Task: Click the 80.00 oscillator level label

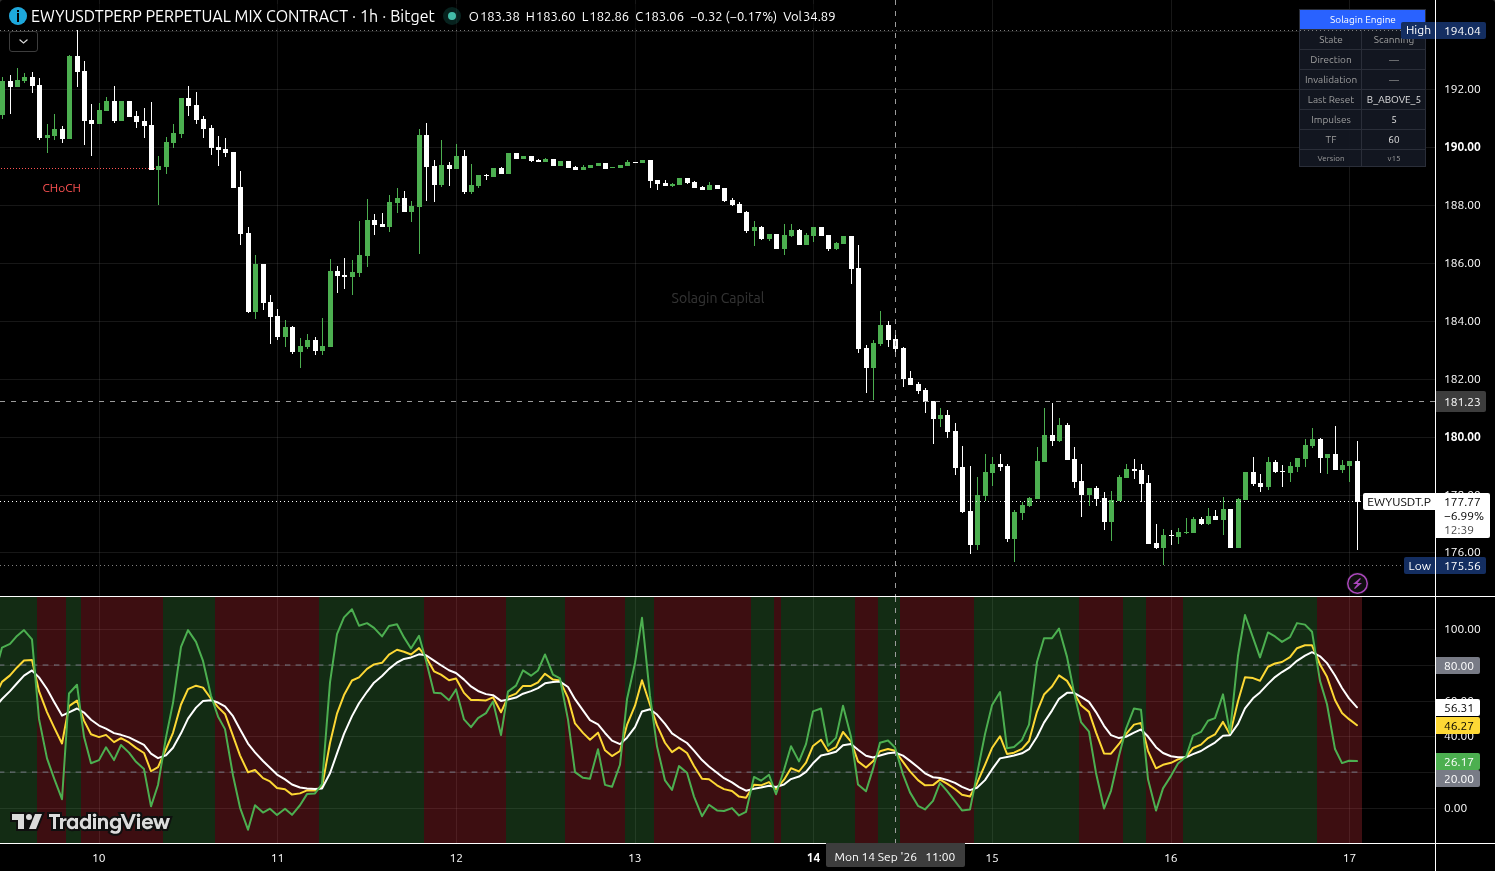Action: [1458, 666]
